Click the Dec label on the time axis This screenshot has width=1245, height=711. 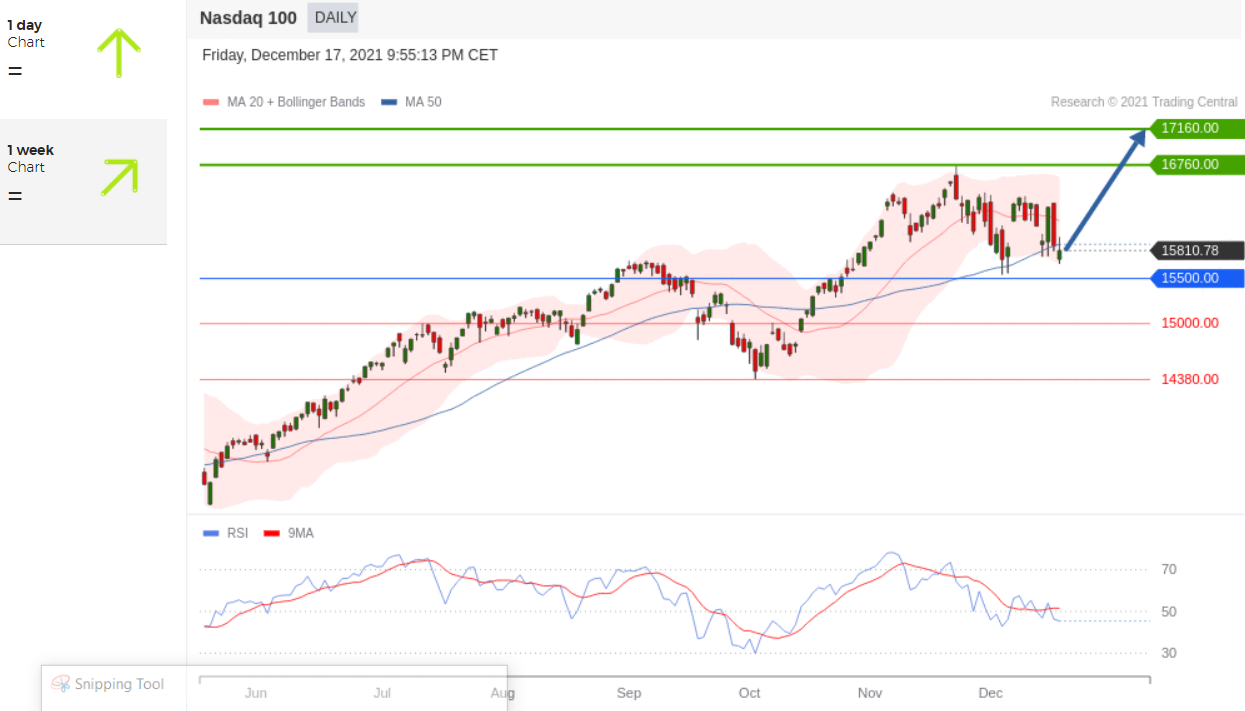click(x=990, y=693)
